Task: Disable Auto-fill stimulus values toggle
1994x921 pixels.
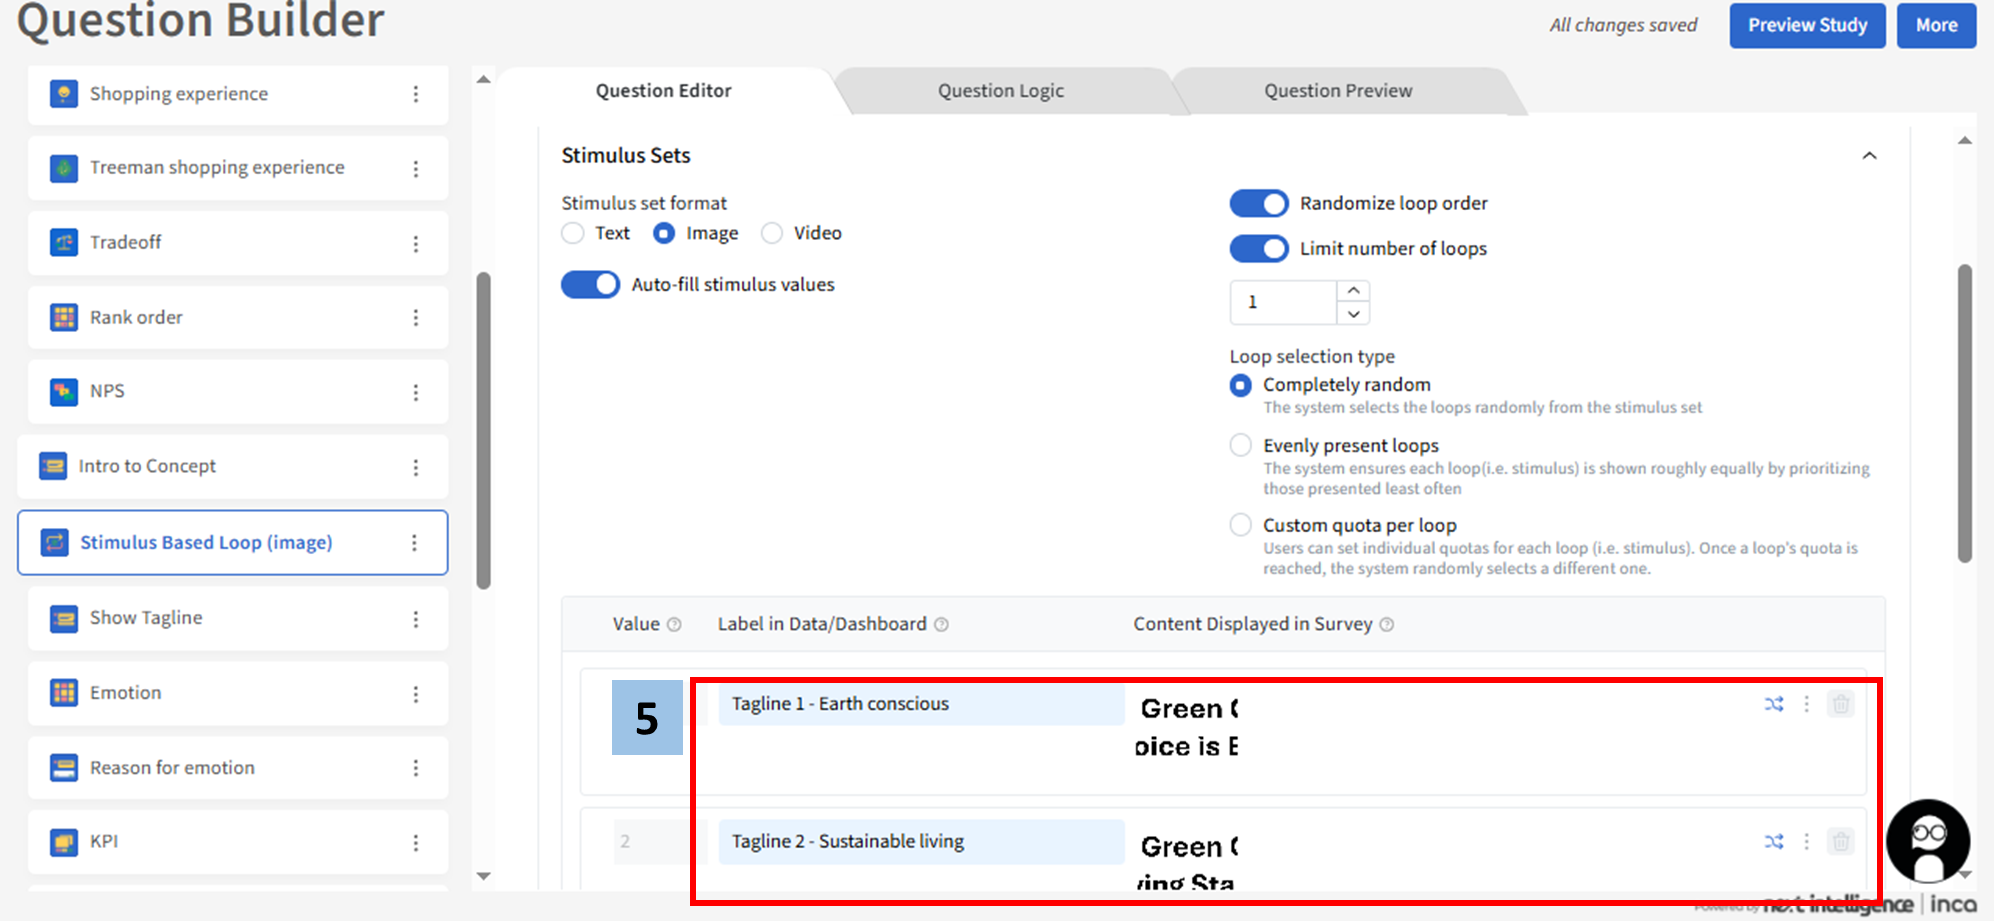Action: [x=590, y=285]
